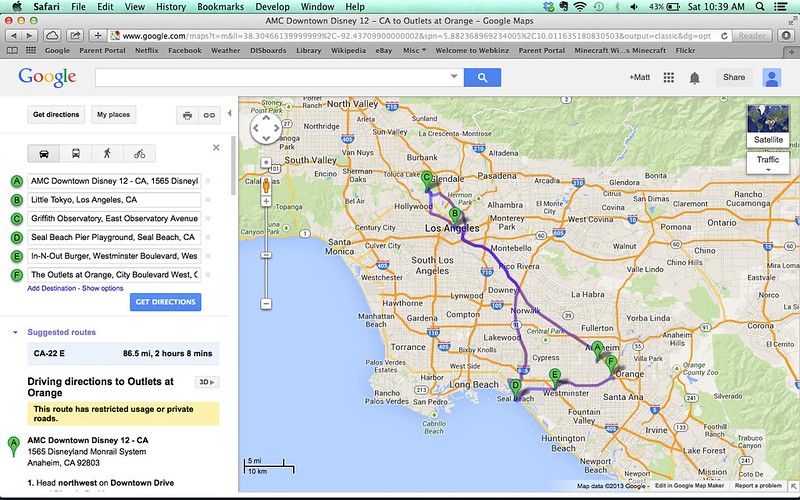Image resolution: width=800 pixels, height=500 pixels.
Task: Open the Wikipedia bookmark
Action: (348, 51)
